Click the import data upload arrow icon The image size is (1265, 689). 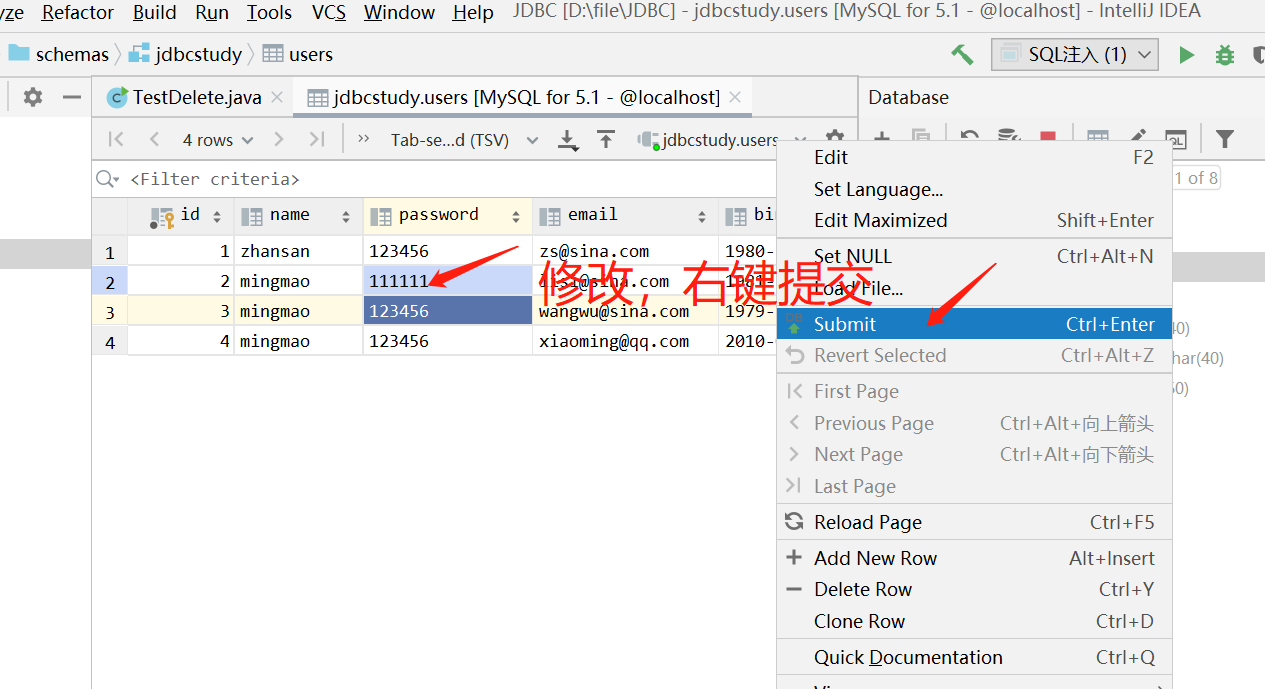(606, 139)
